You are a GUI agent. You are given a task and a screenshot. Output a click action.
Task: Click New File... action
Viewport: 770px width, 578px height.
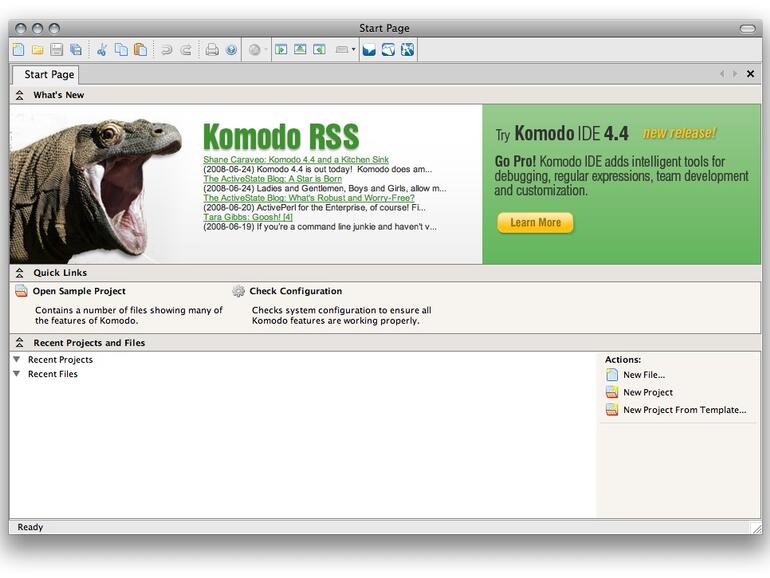pos(644,375)
